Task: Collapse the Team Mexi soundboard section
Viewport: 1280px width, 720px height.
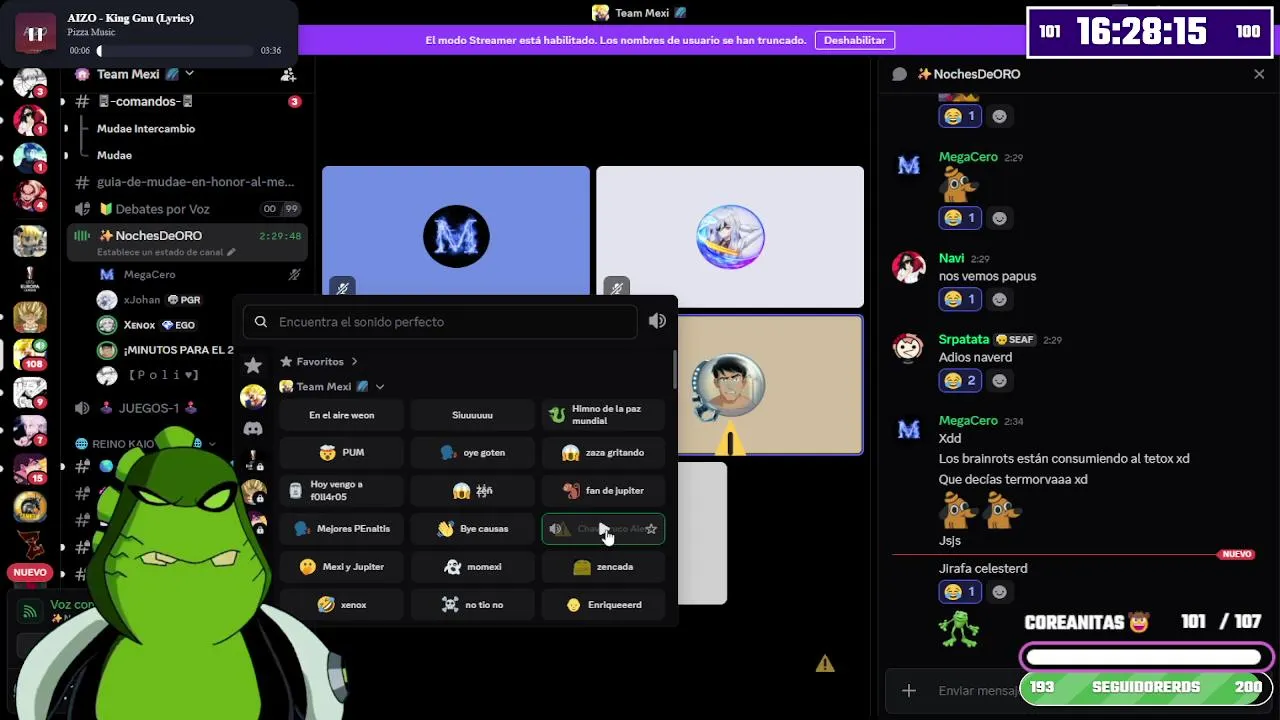Action: (x=379, y=387)
